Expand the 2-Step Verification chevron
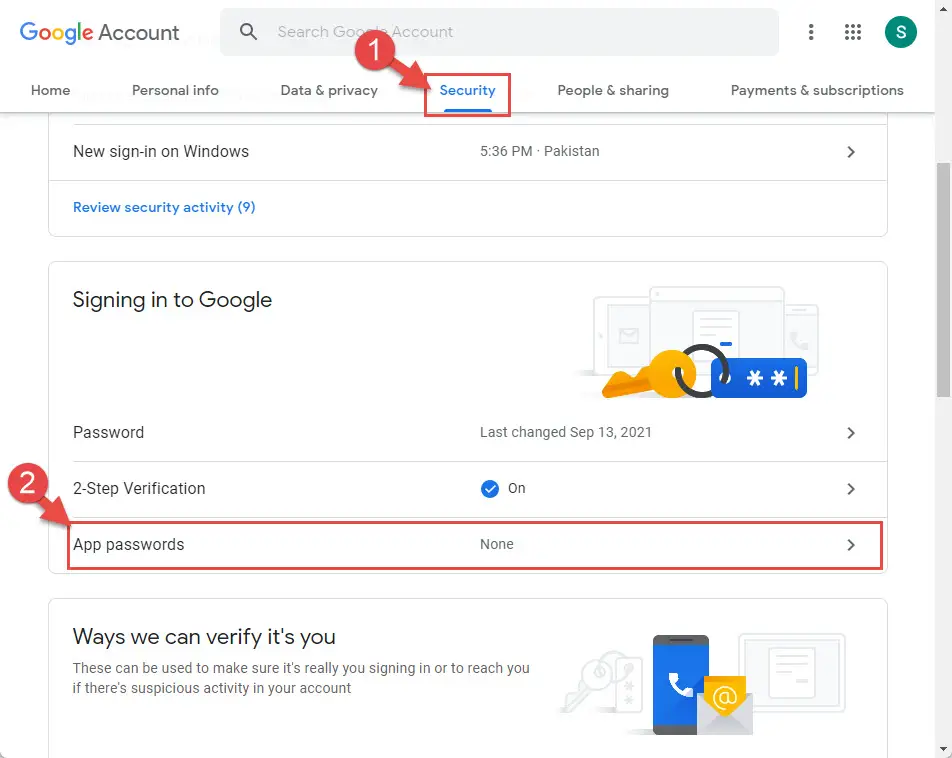The width and height of the screenshot is (952, 758). click(851, 489)
